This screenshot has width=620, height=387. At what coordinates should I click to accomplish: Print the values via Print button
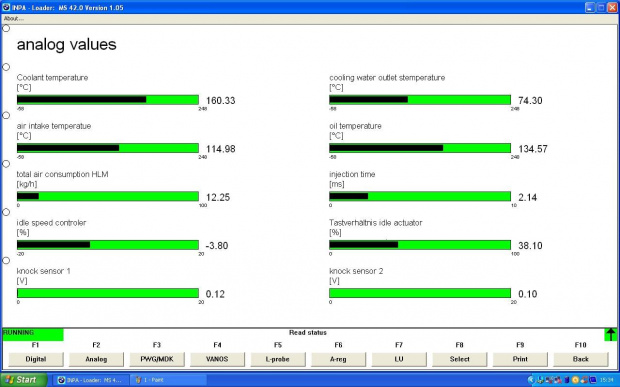(x=520, y=359)
